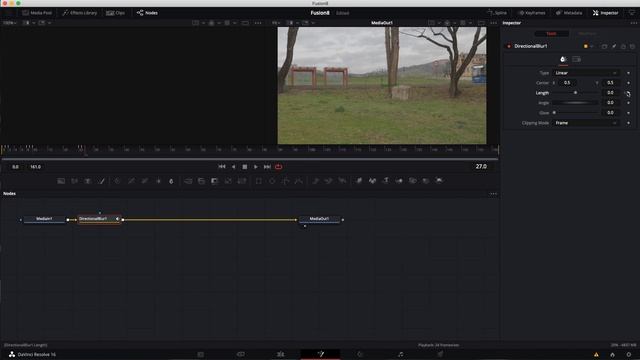640x360 pixels.
Task: Add a Matte Control node from toolbar
Action: pos(215,181)
